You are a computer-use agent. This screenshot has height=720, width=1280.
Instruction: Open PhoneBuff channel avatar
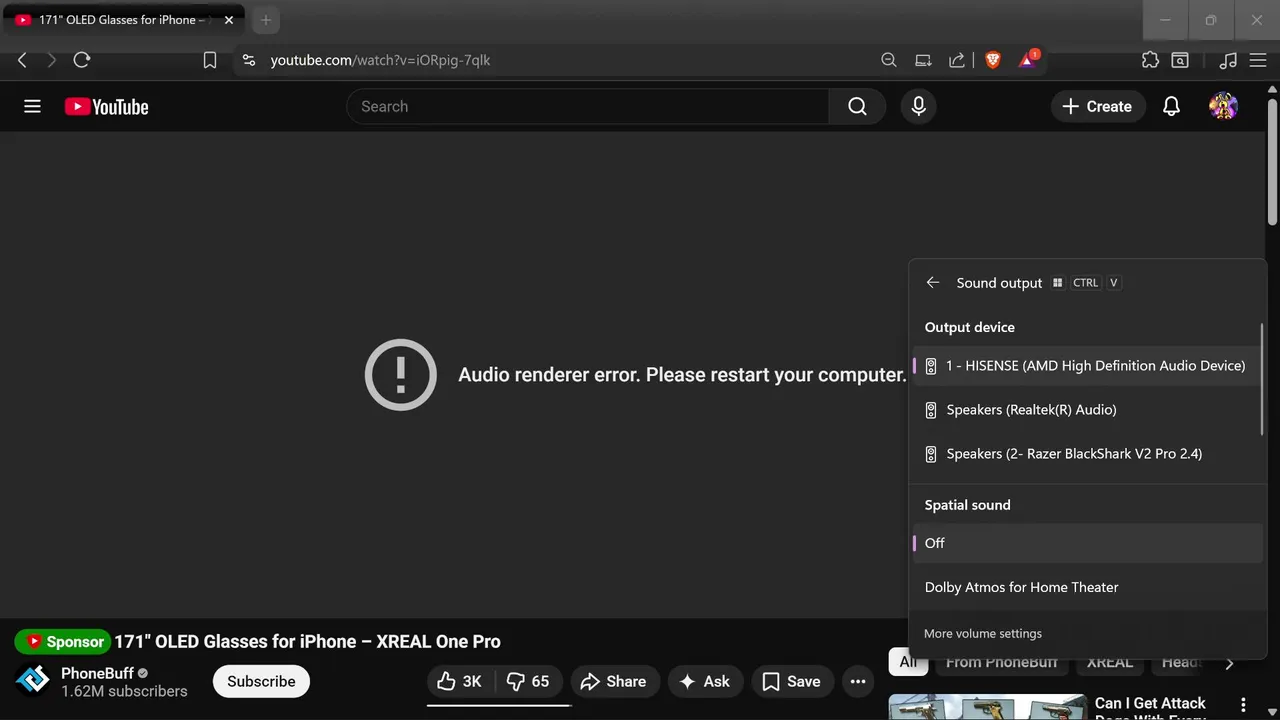(32, 680)
